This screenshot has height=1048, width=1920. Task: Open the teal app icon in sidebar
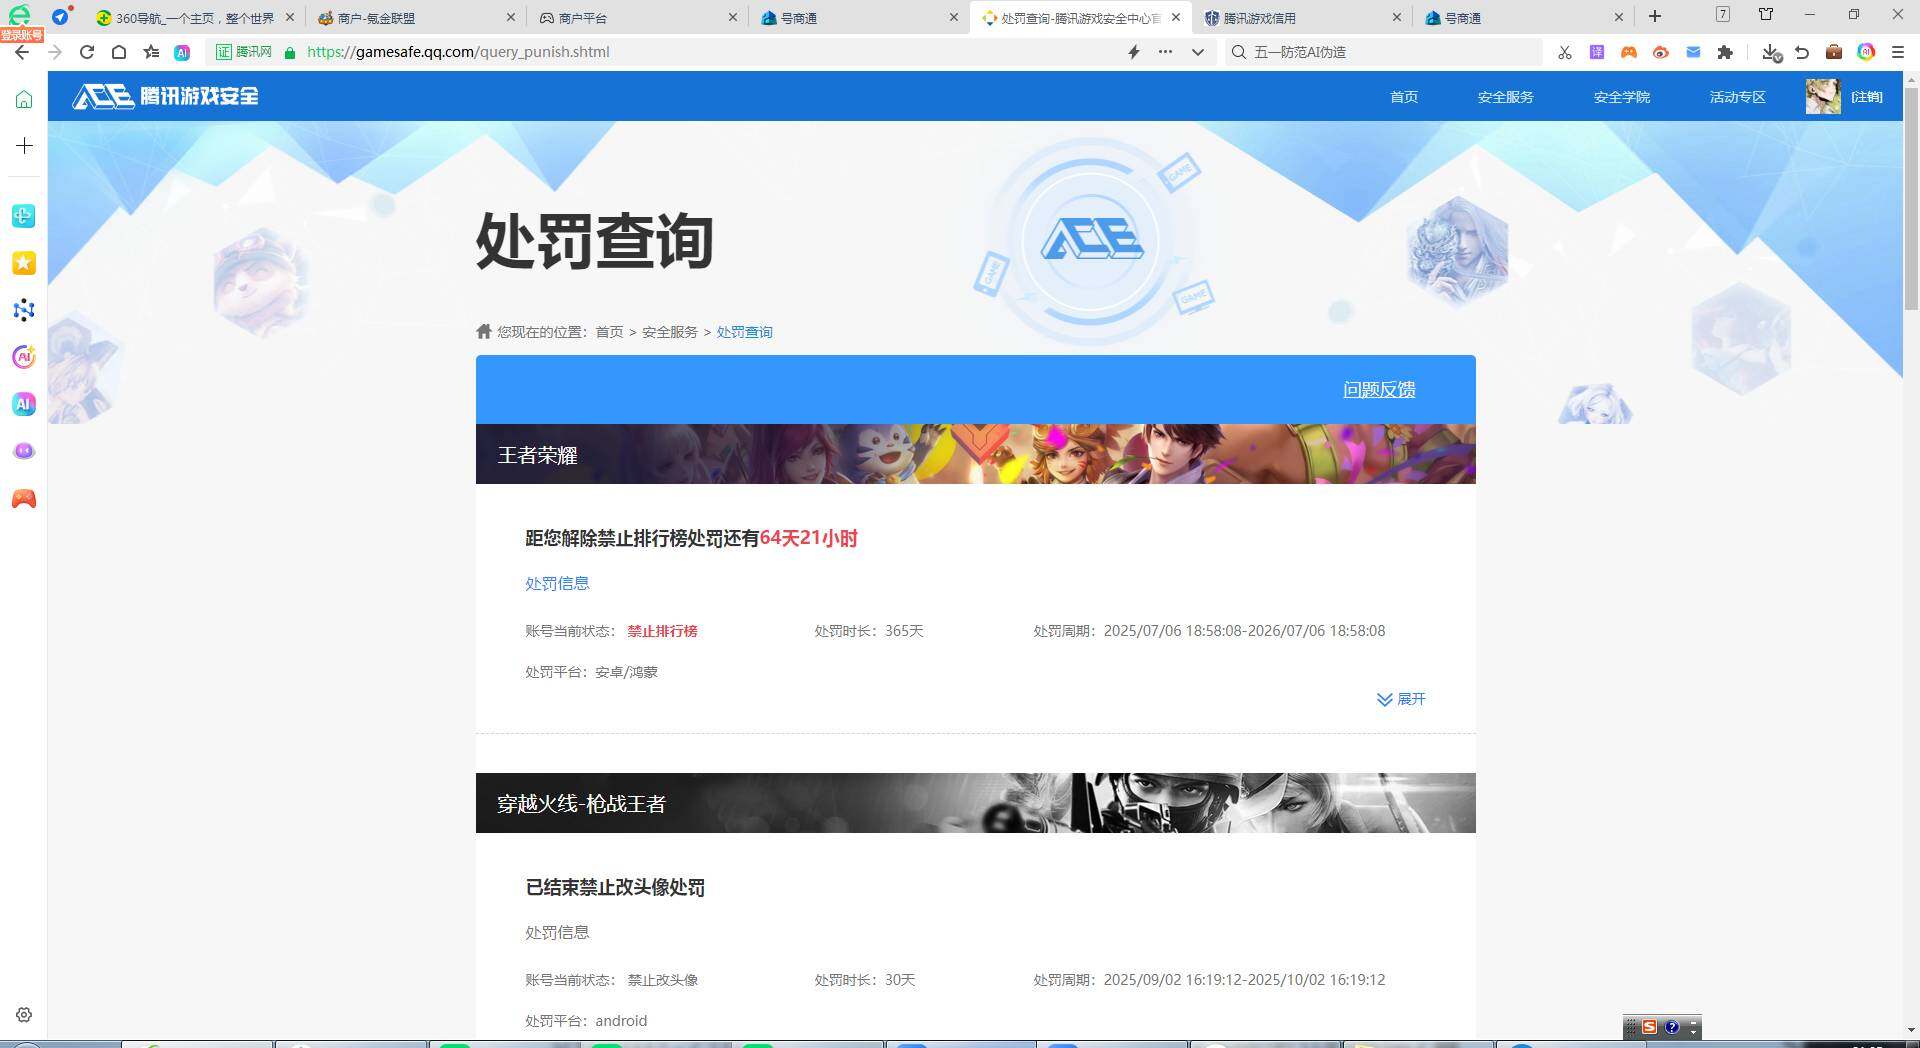24,216
